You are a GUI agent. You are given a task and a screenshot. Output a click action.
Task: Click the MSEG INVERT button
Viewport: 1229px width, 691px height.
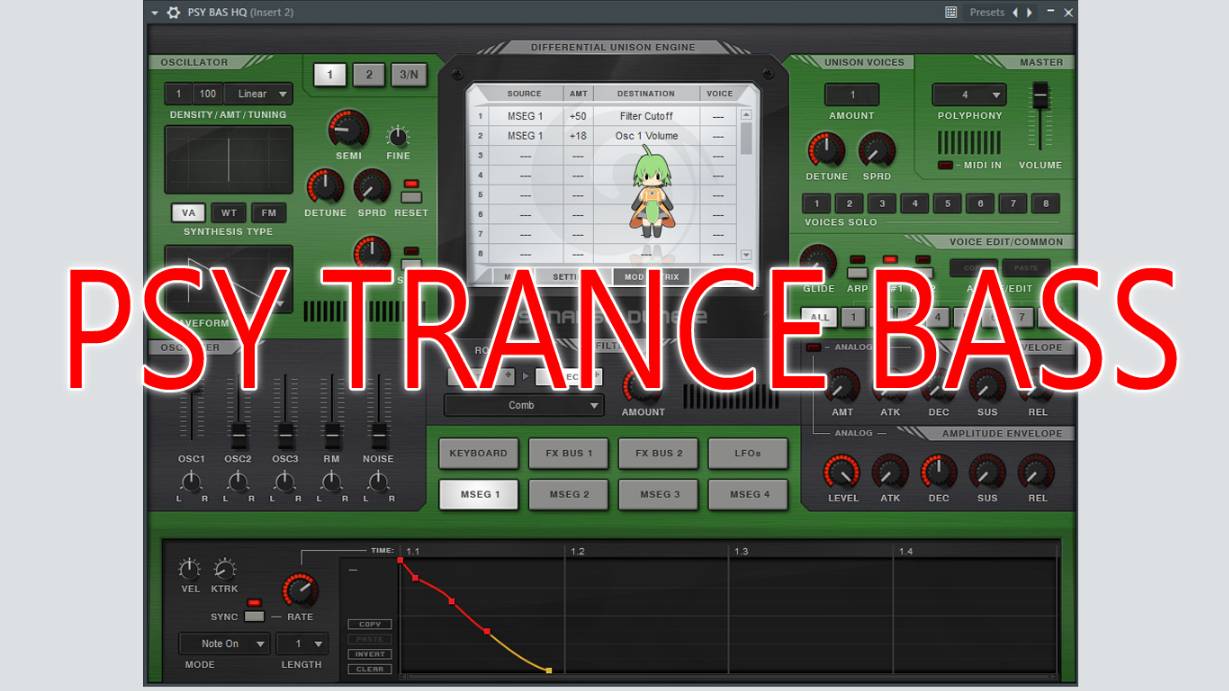tap(370, 654)
